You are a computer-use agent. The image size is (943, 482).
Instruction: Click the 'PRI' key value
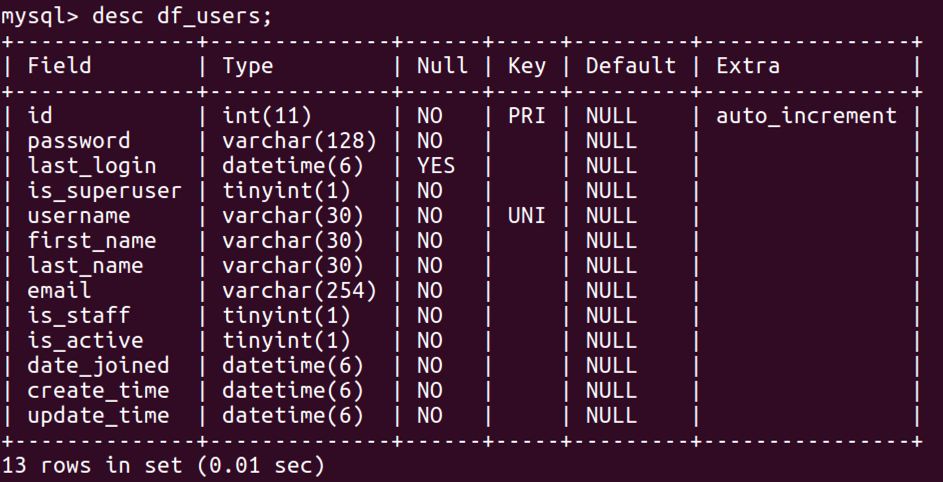click(x=526, y=116)
